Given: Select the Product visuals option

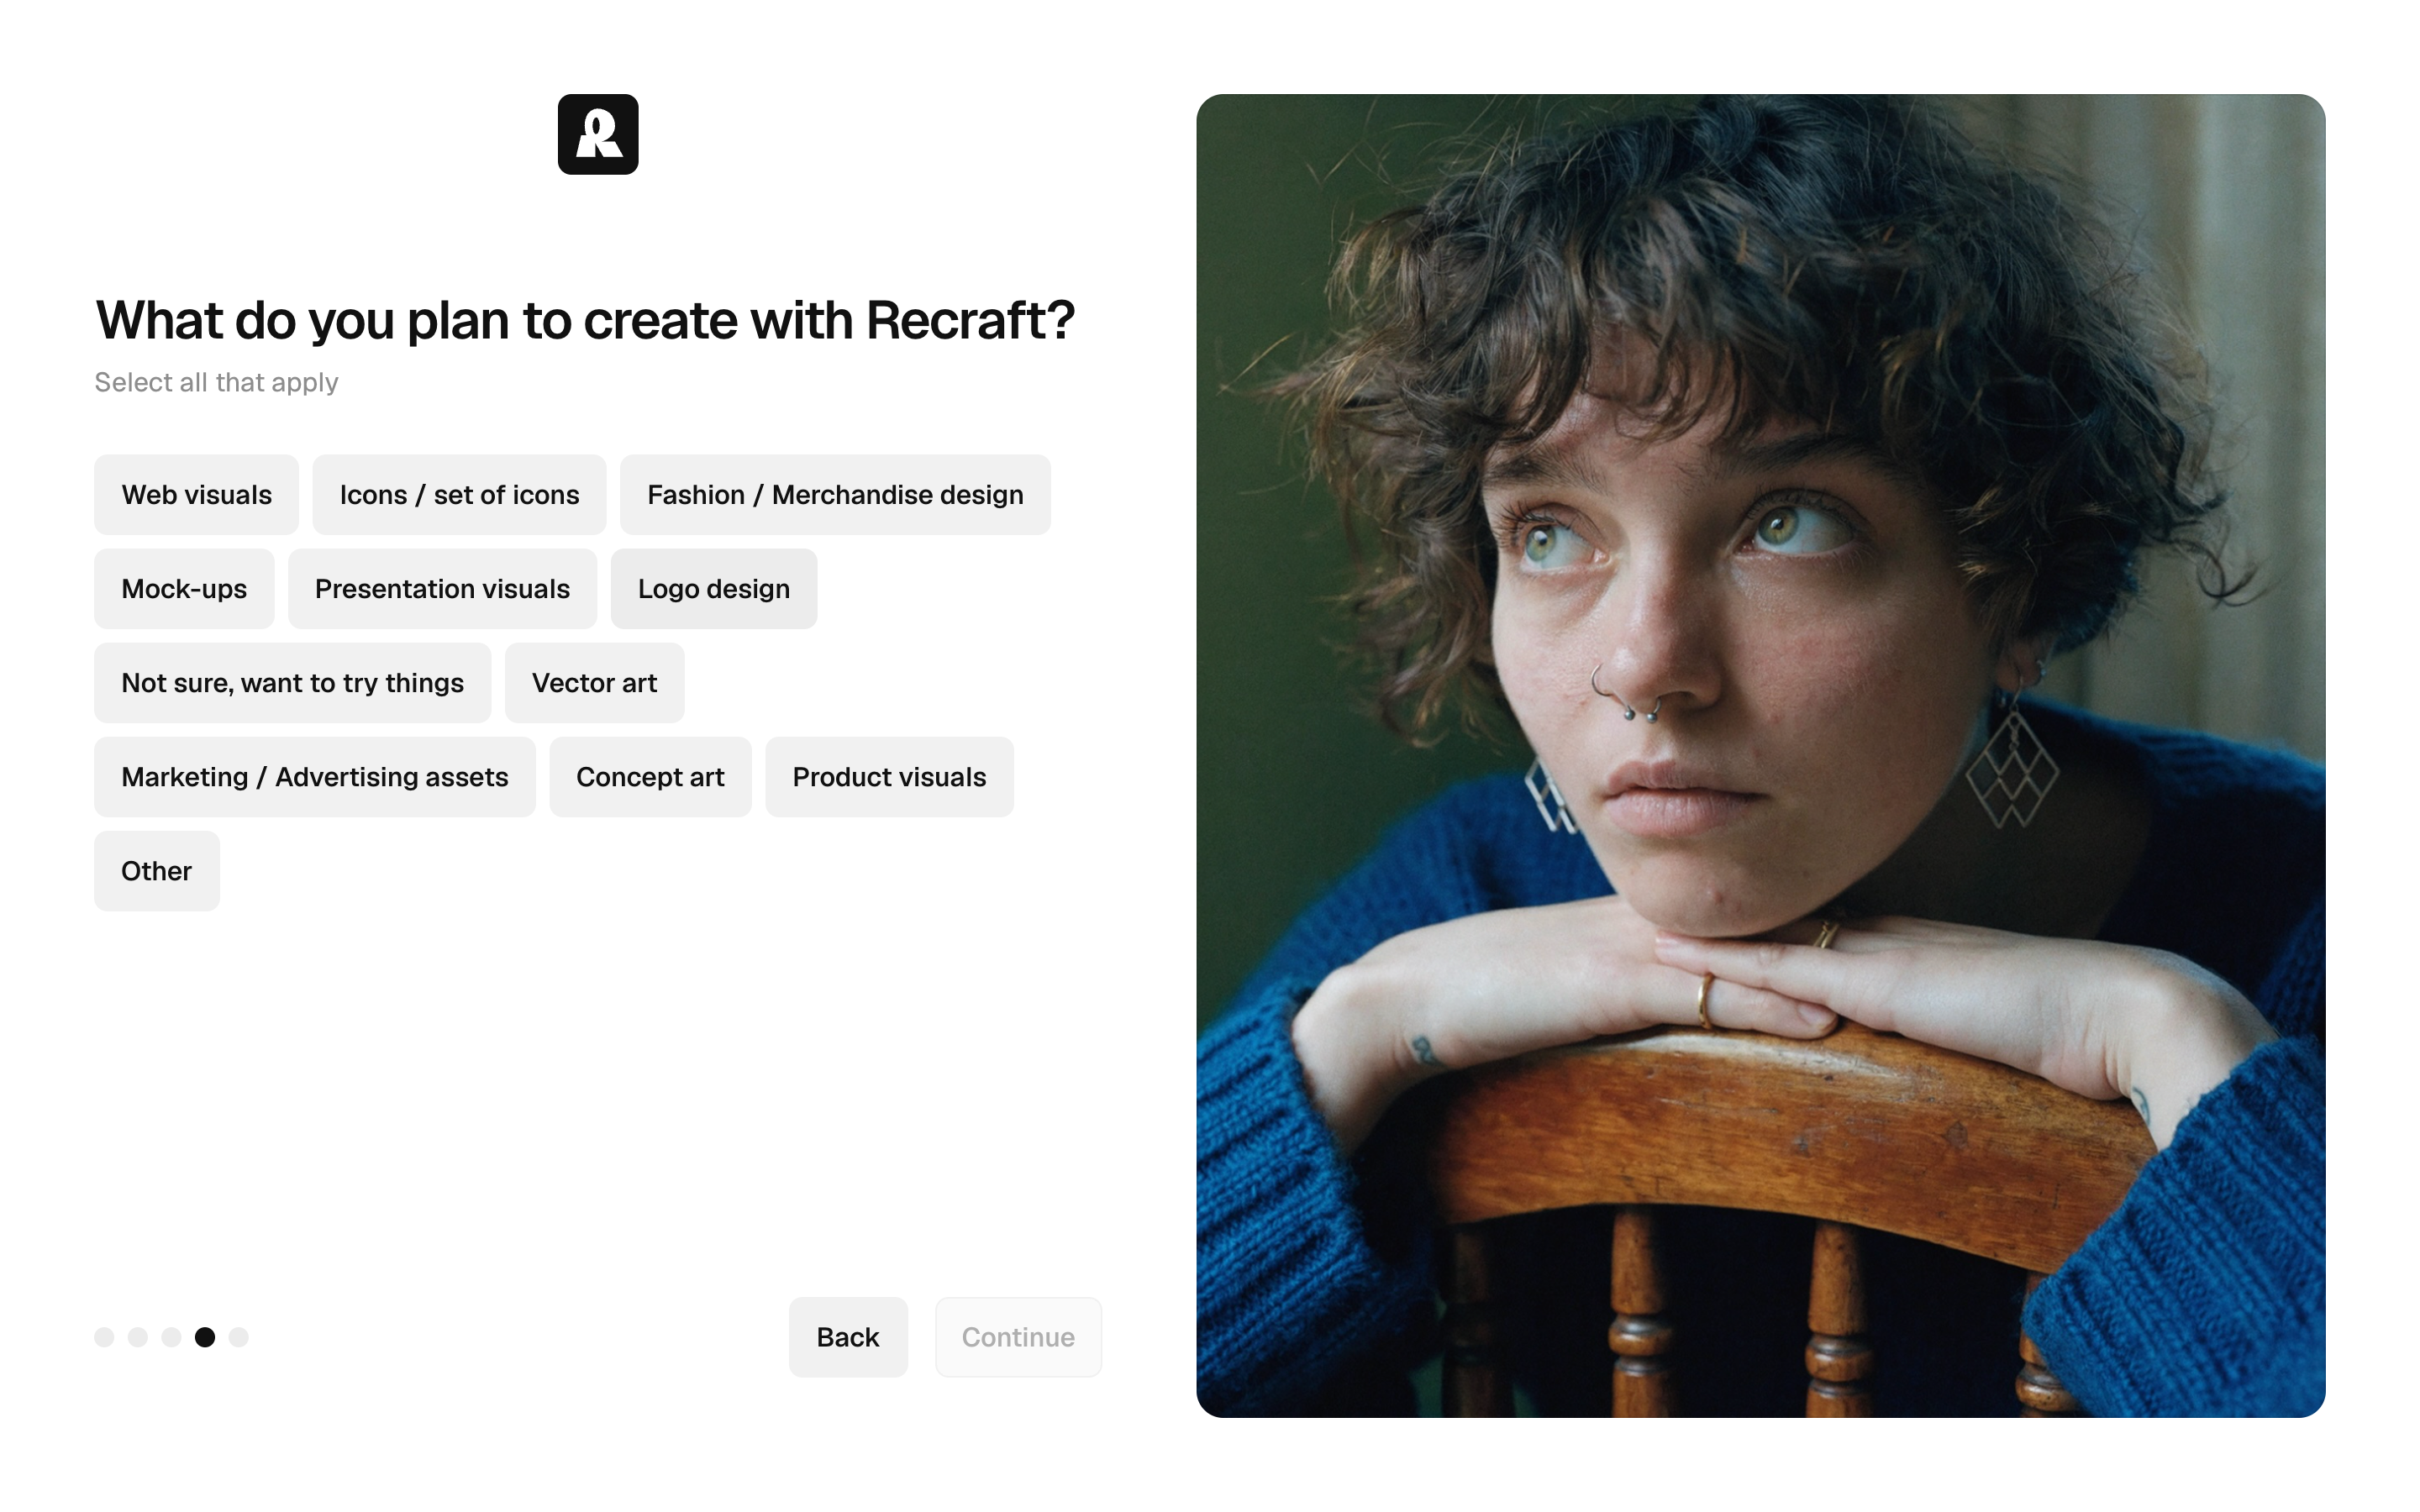Looking at the screenshot, I should pos(889,777).
